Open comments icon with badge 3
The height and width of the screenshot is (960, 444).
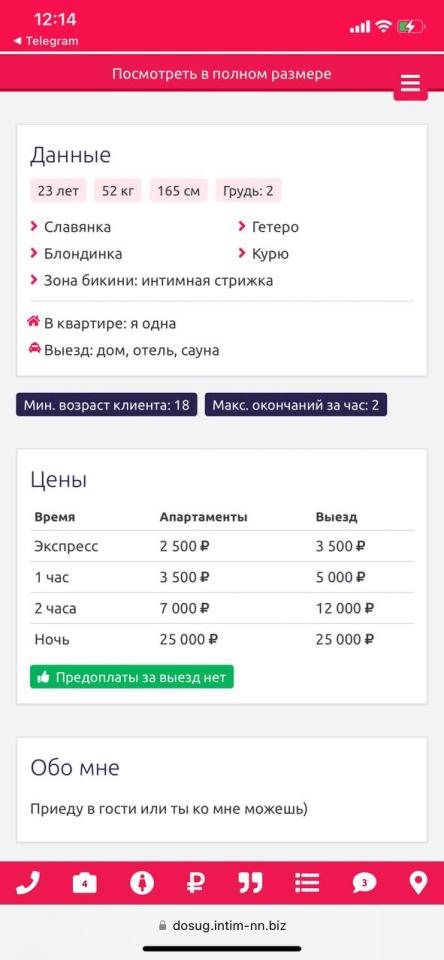364,883
